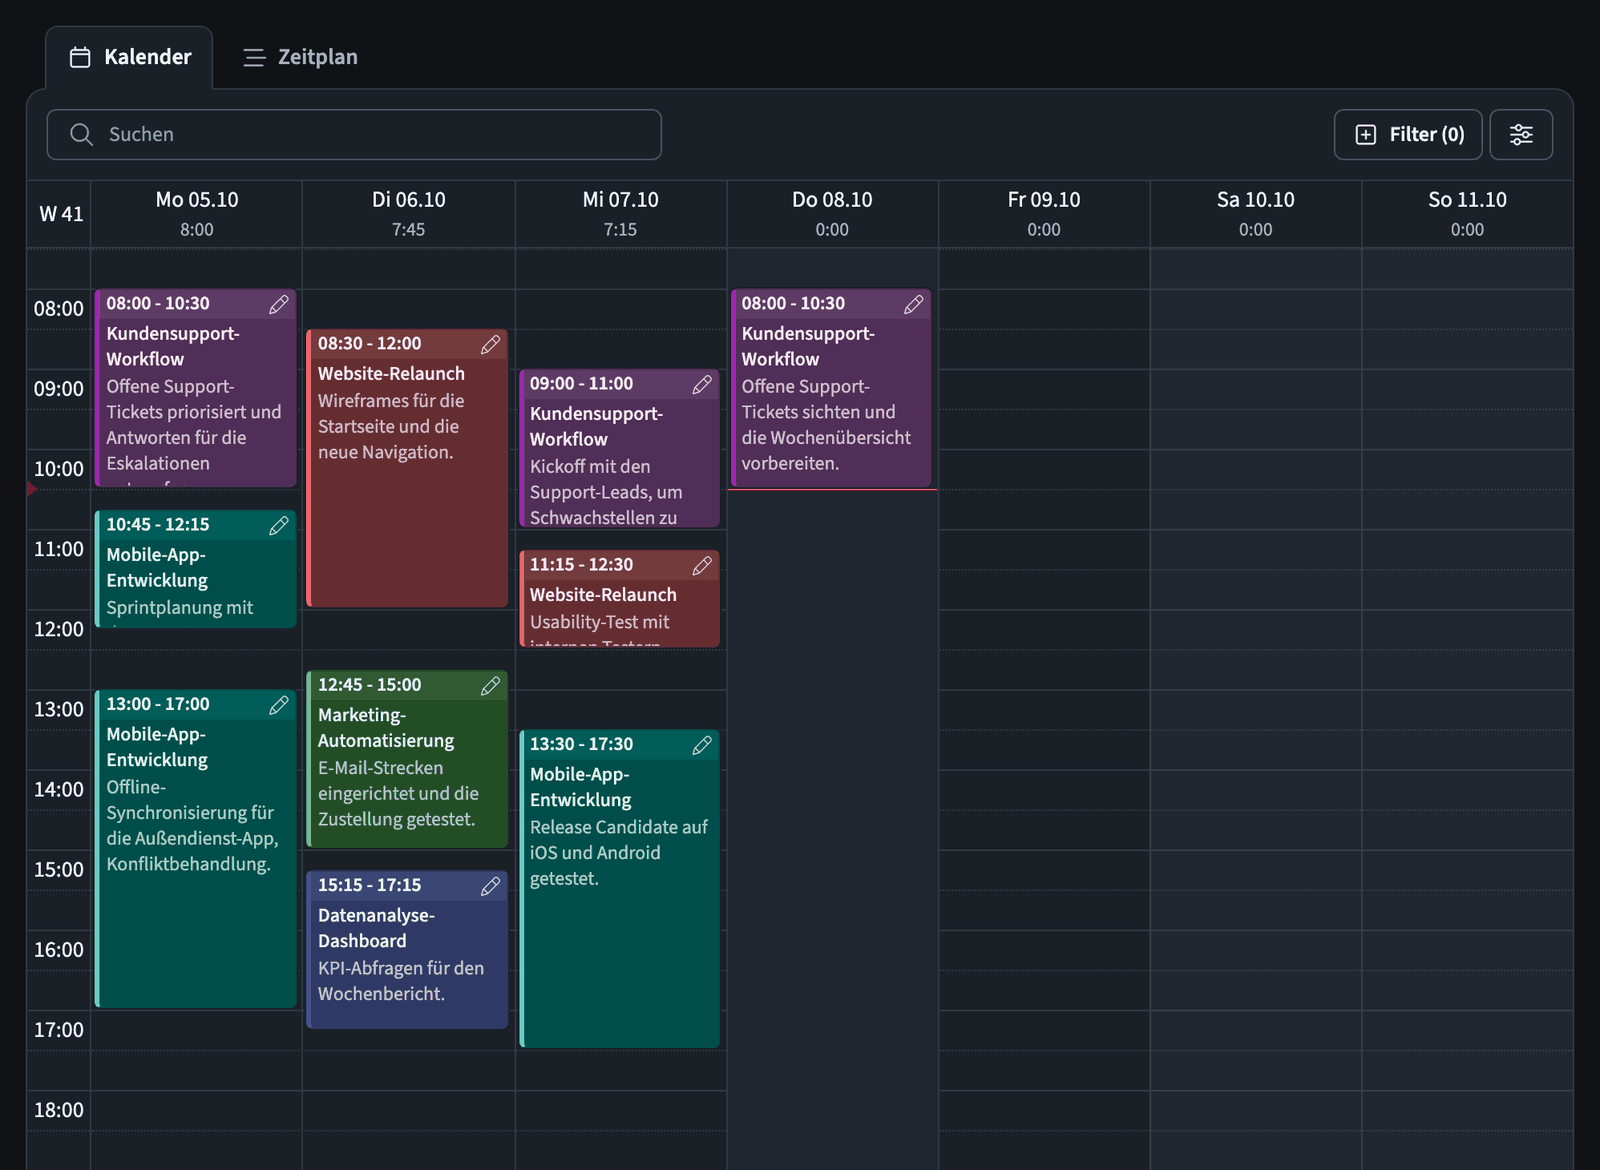Image resolution: width=1600 pixels, height=1170 pixels.
Task: Select the Di 06.10 day header
Action: point(409,213)
